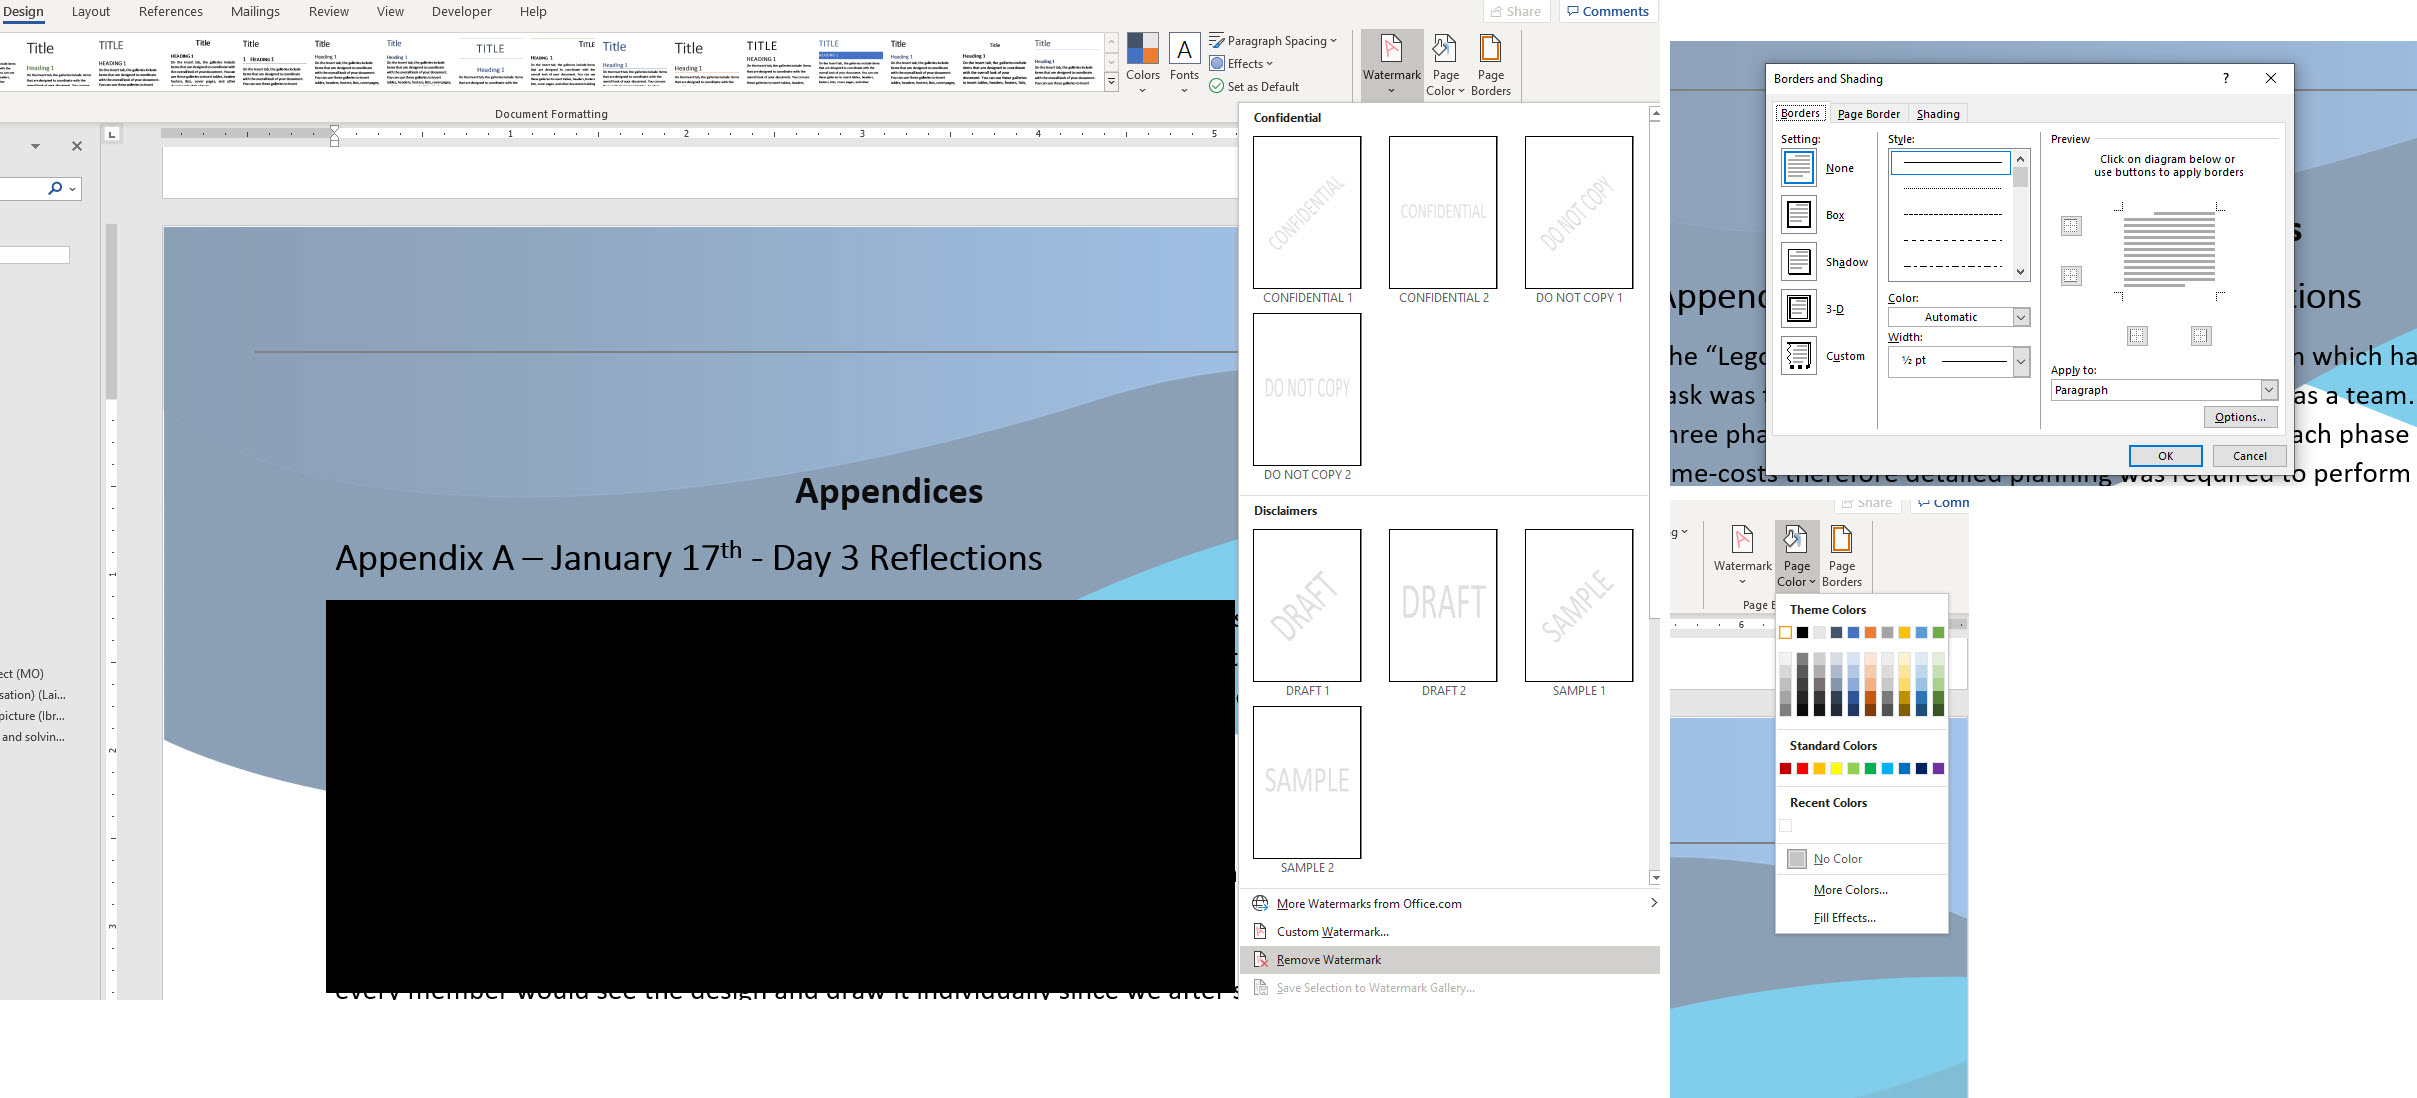Switch to the Shading tab
The width and height of the screenshot is (2417, 1098).
click(x=1937, y=114)
